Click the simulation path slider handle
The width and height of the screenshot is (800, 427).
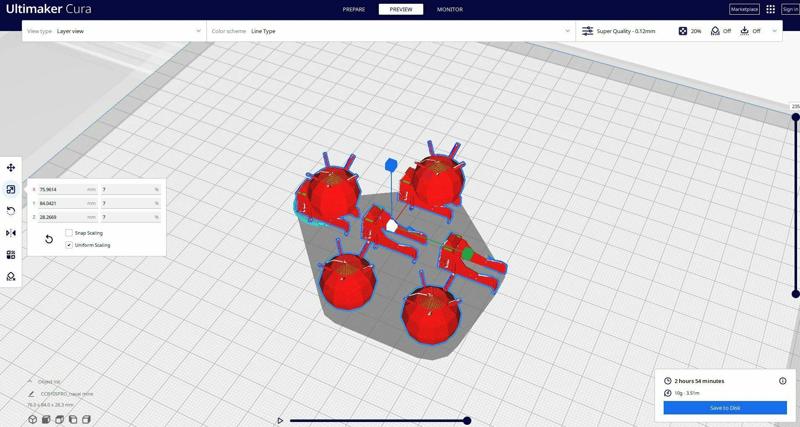pyautogui.click(x=467, y=421)
